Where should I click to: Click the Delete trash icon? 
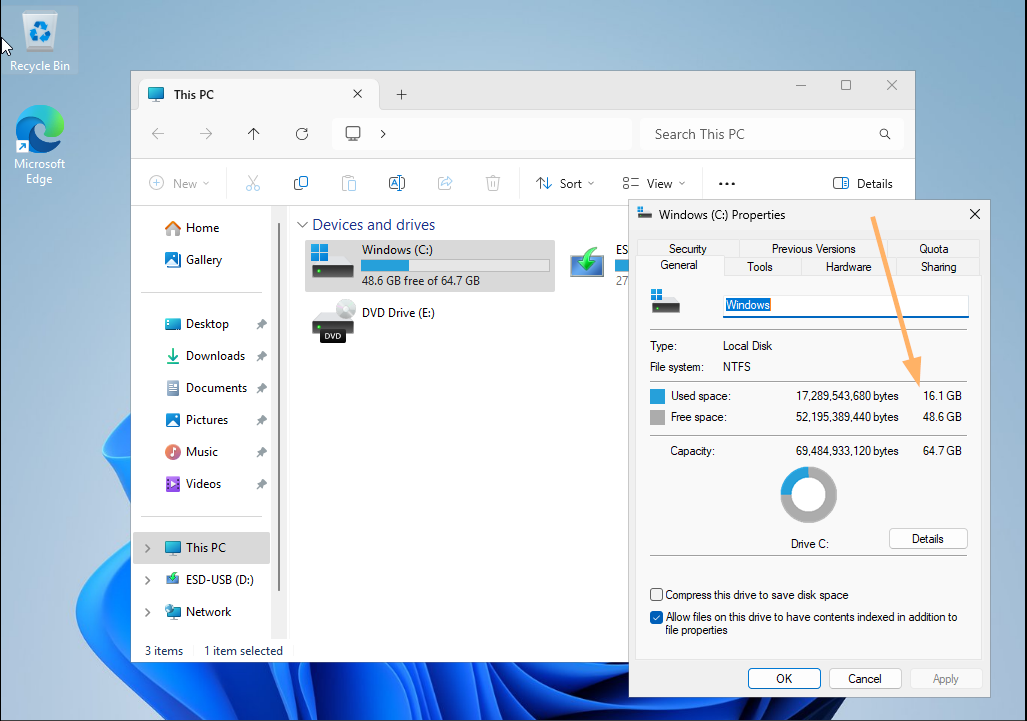(493, 183)
